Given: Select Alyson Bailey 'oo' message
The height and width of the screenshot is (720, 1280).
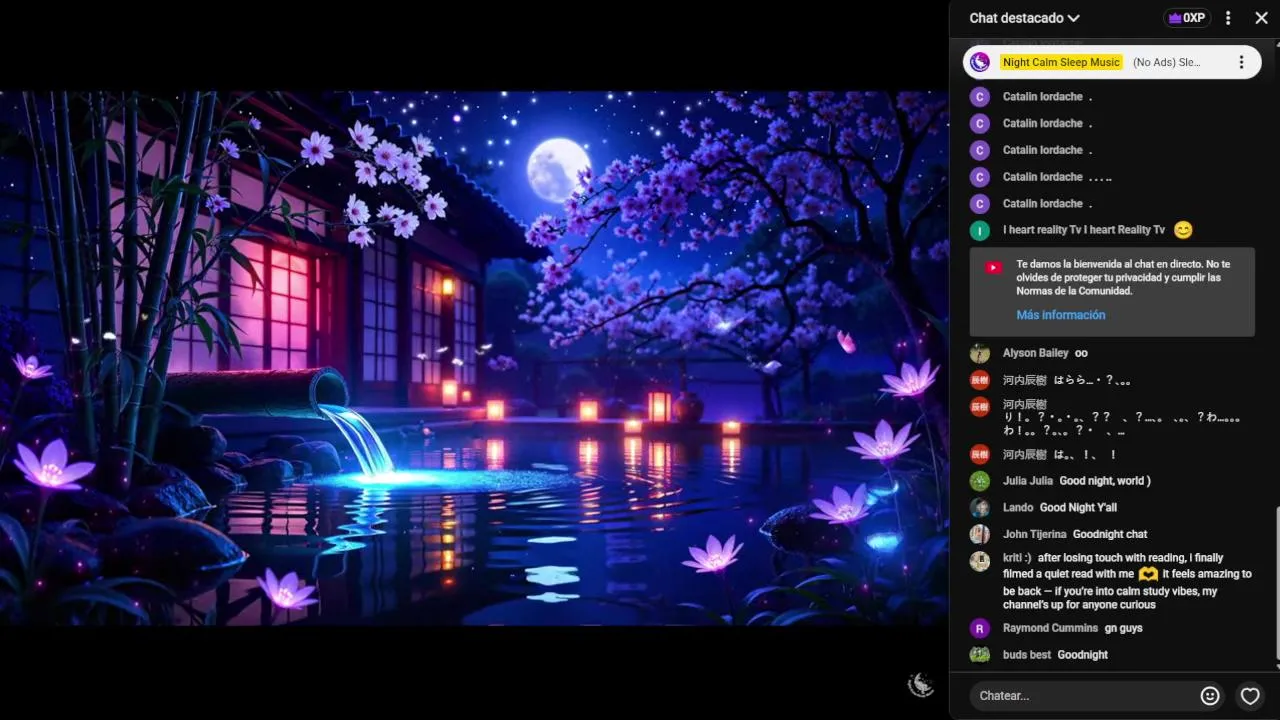Looking at the screenshot, I should click(x=1081, y=353).
